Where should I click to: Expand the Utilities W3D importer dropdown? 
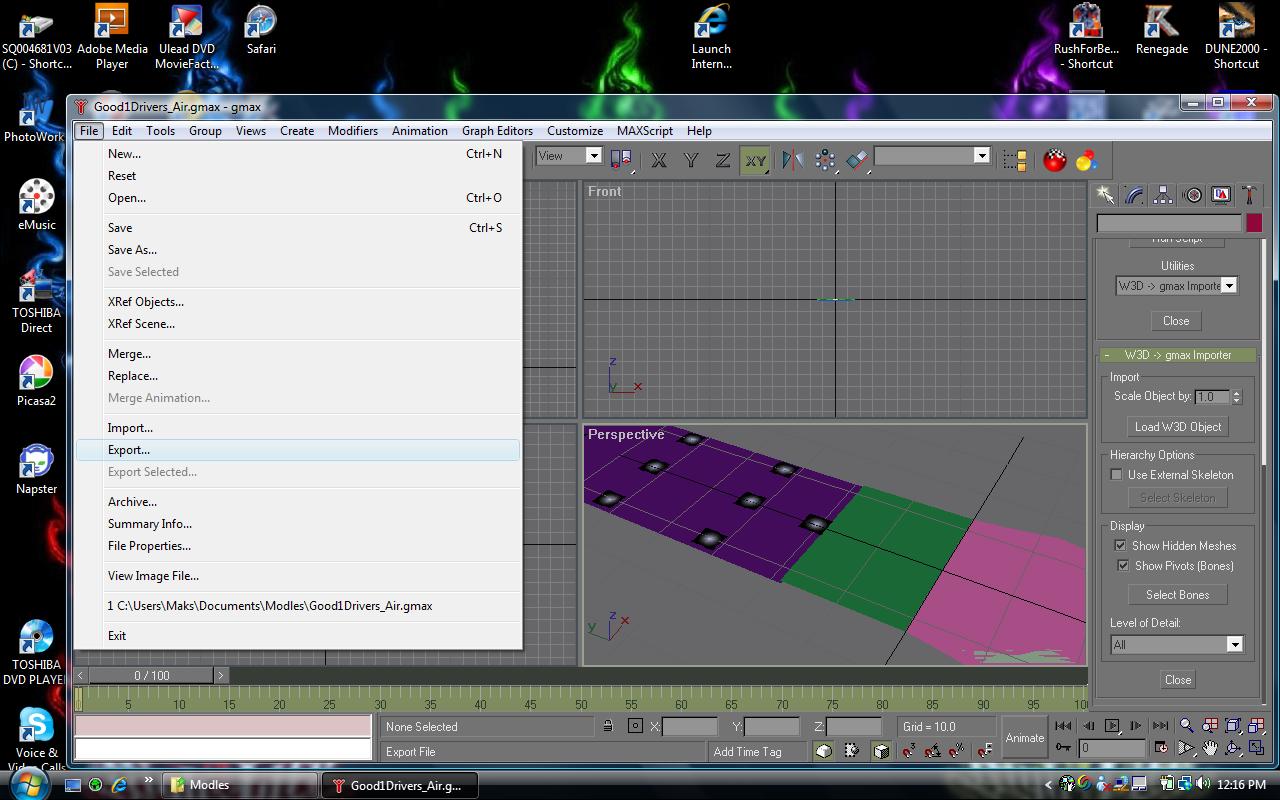(x=1229, y=286)
